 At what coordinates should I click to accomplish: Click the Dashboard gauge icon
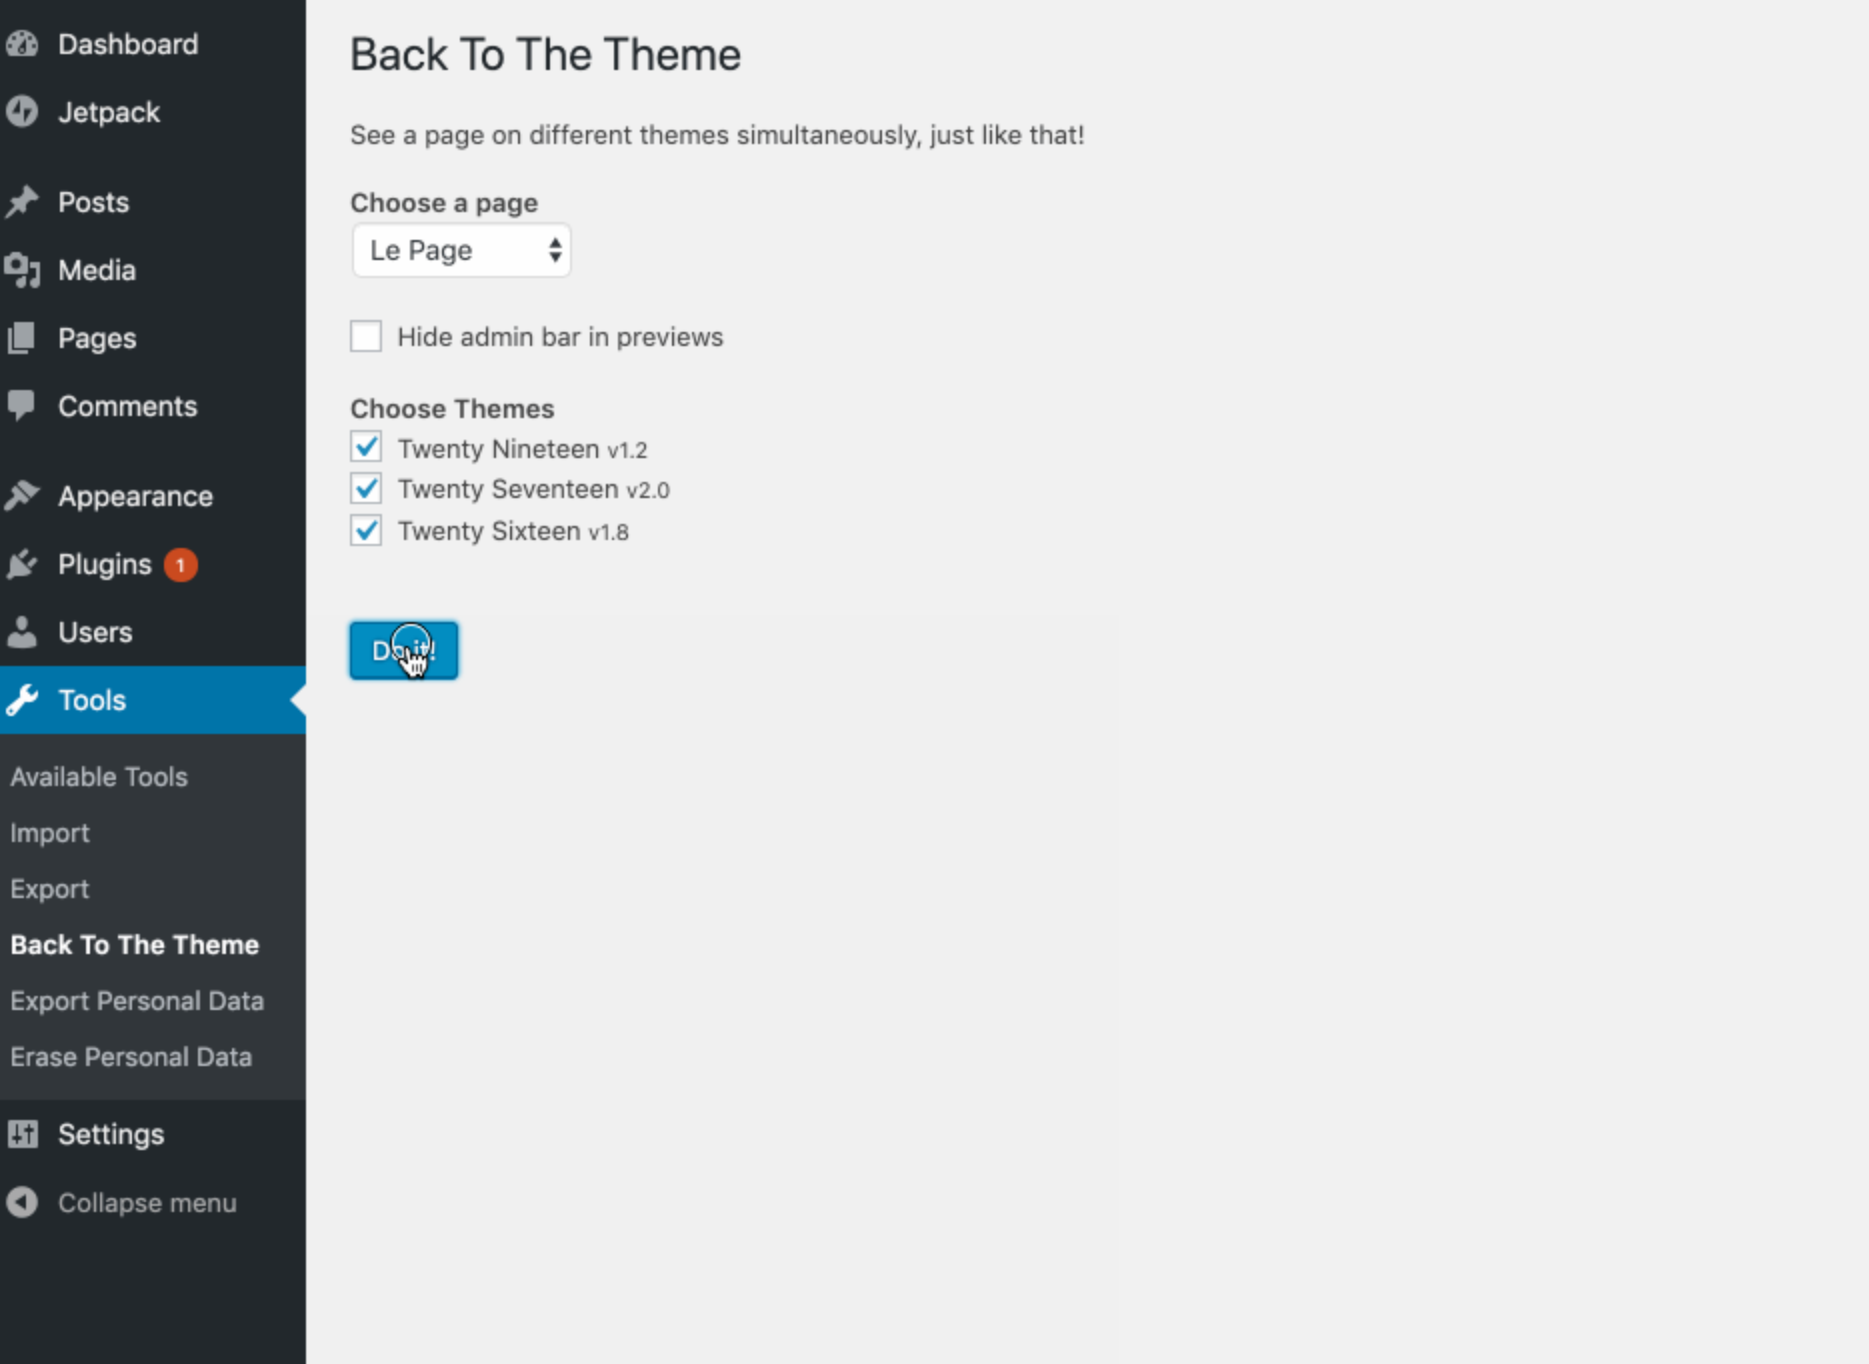coord(22,44)
